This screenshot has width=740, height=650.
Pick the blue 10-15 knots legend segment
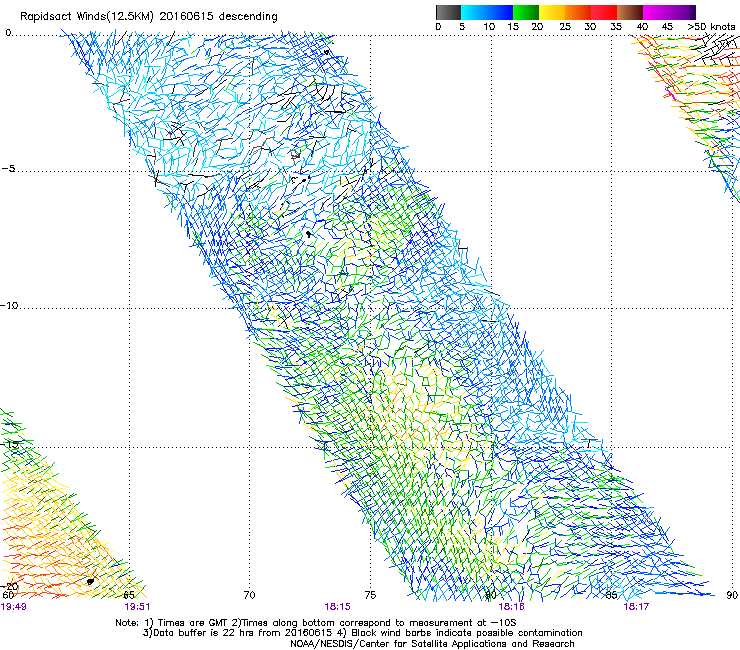pos(500,12)
